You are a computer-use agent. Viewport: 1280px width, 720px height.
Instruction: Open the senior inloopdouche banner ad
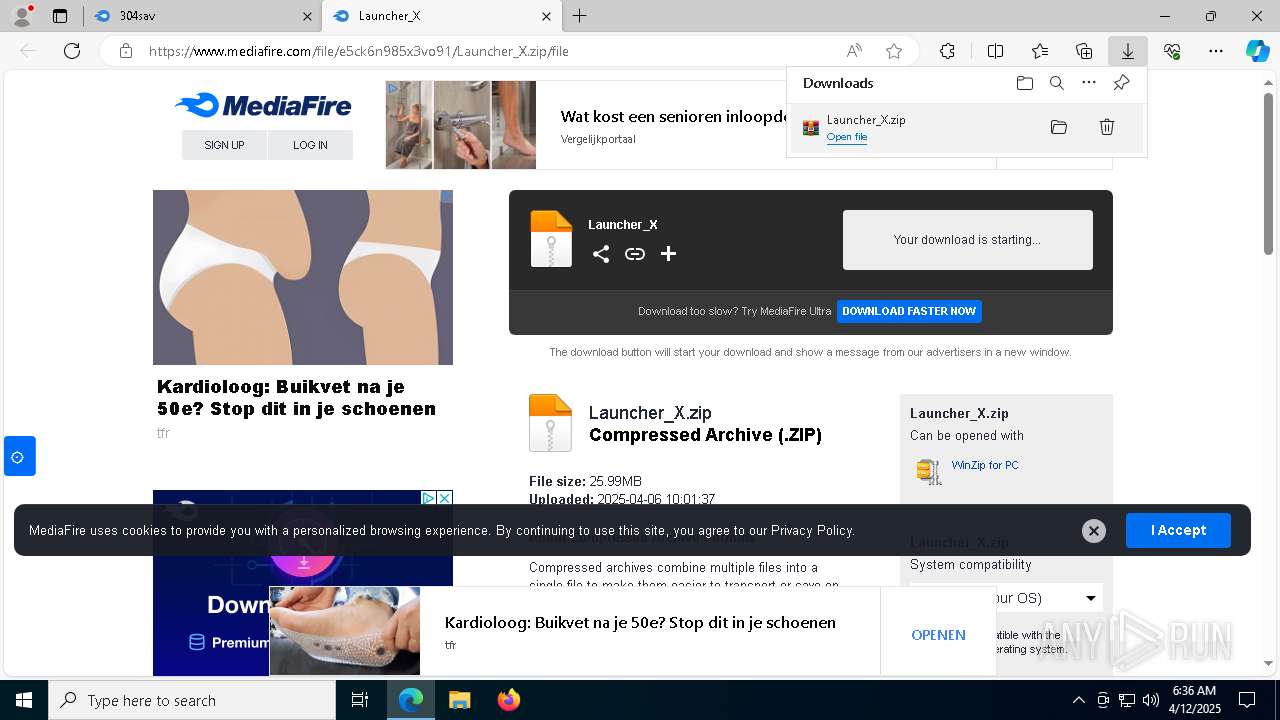tap(585, 125)
